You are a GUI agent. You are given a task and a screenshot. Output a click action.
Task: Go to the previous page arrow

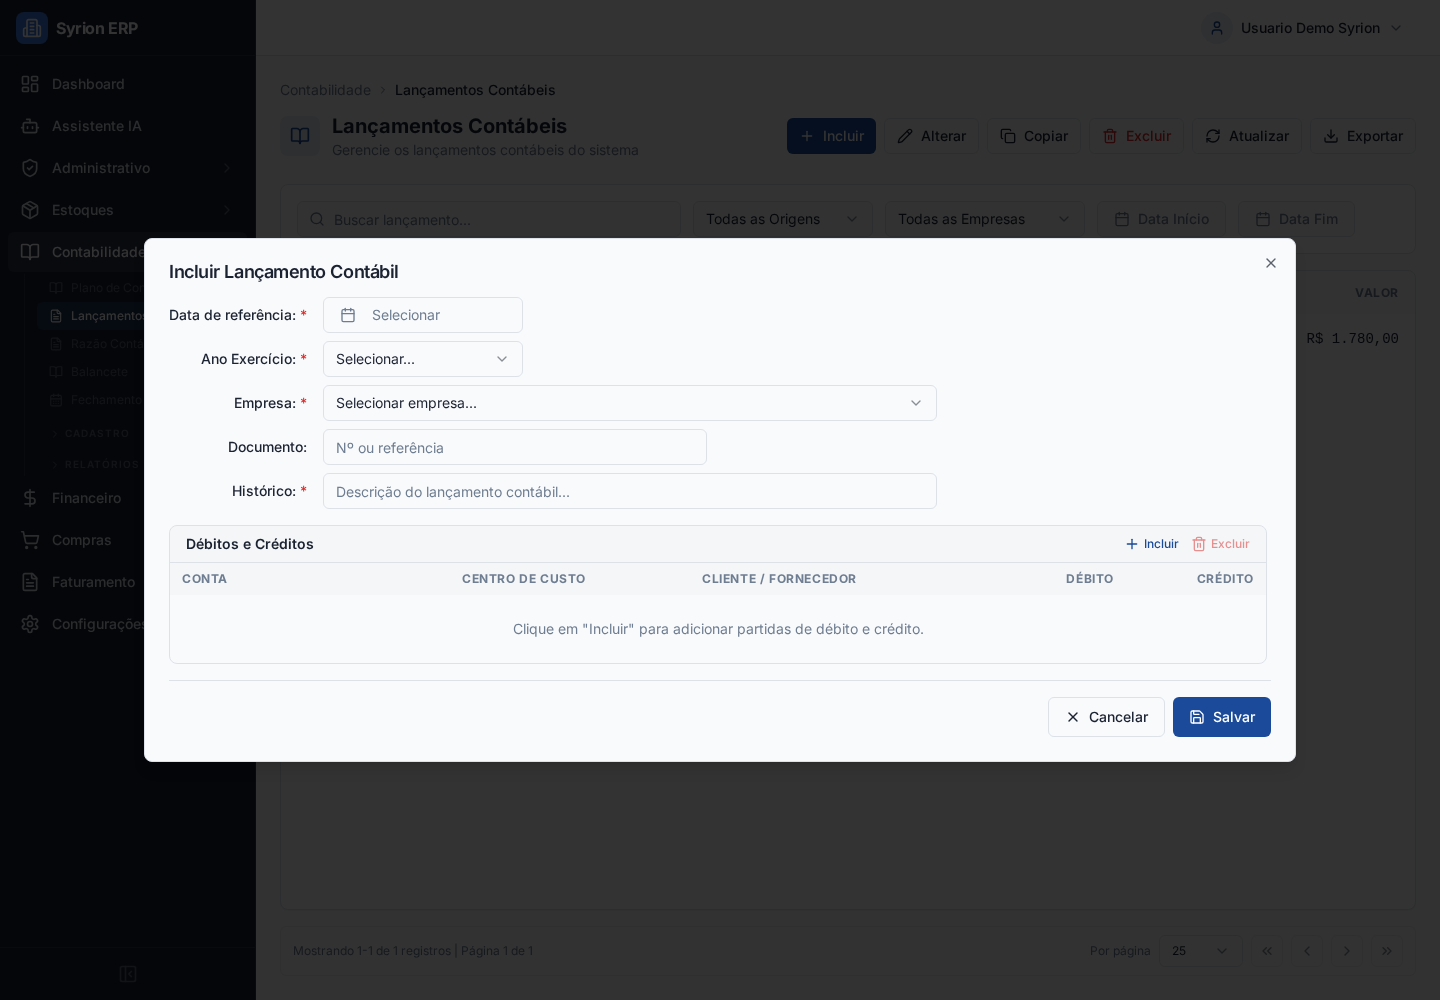(1307, 951)
